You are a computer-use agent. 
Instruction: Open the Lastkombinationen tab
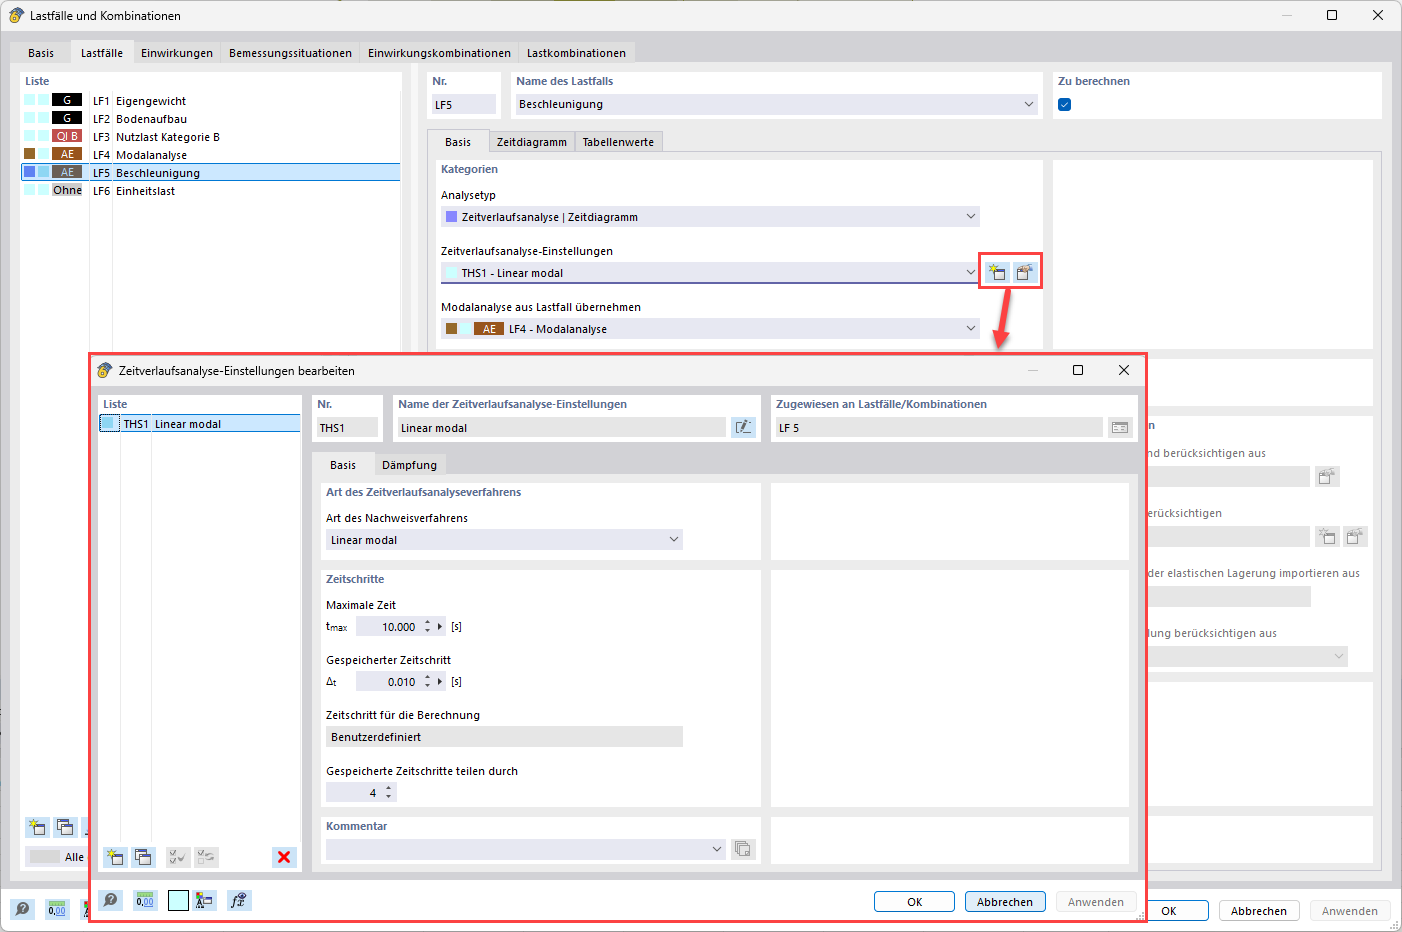(x=576, y=53)
